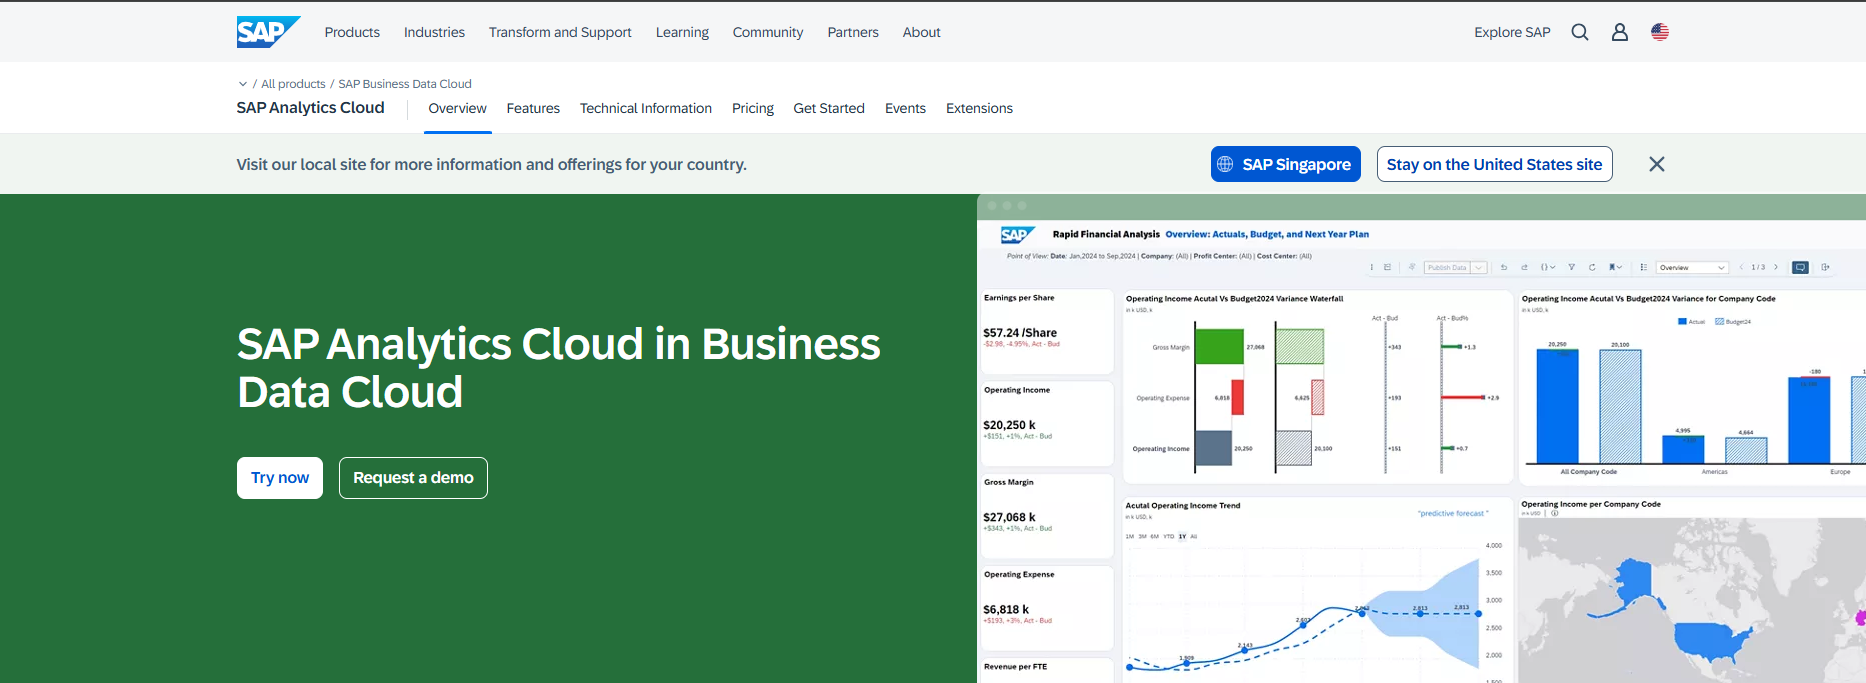Open the Products menu
The image size is (1866, 683).
352,32
